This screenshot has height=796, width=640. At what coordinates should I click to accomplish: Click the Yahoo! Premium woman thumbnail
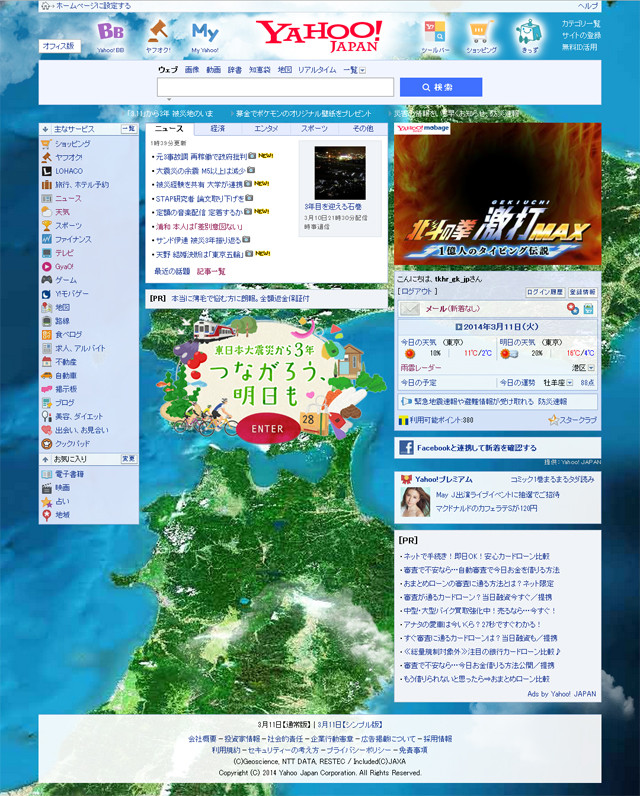coord(415,502)
